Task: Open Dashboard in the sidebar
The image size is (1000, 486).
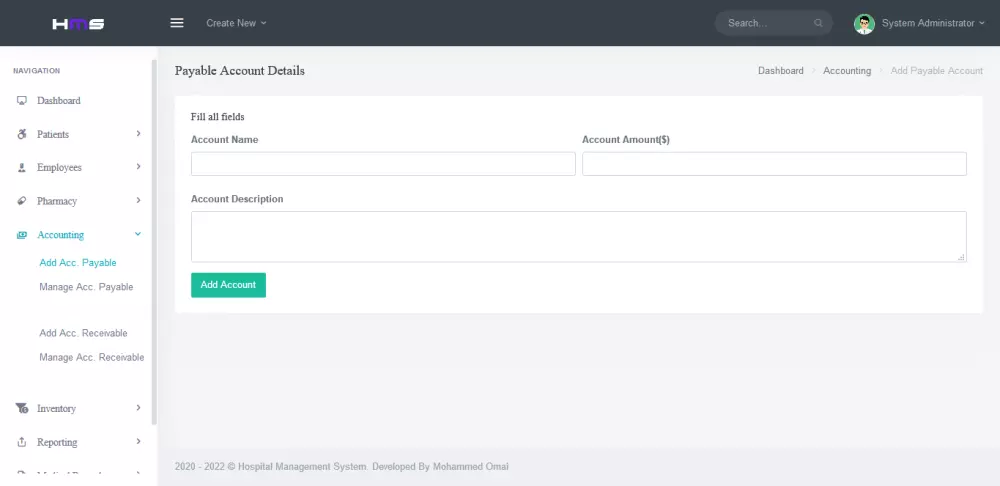Action: point(59,101)
